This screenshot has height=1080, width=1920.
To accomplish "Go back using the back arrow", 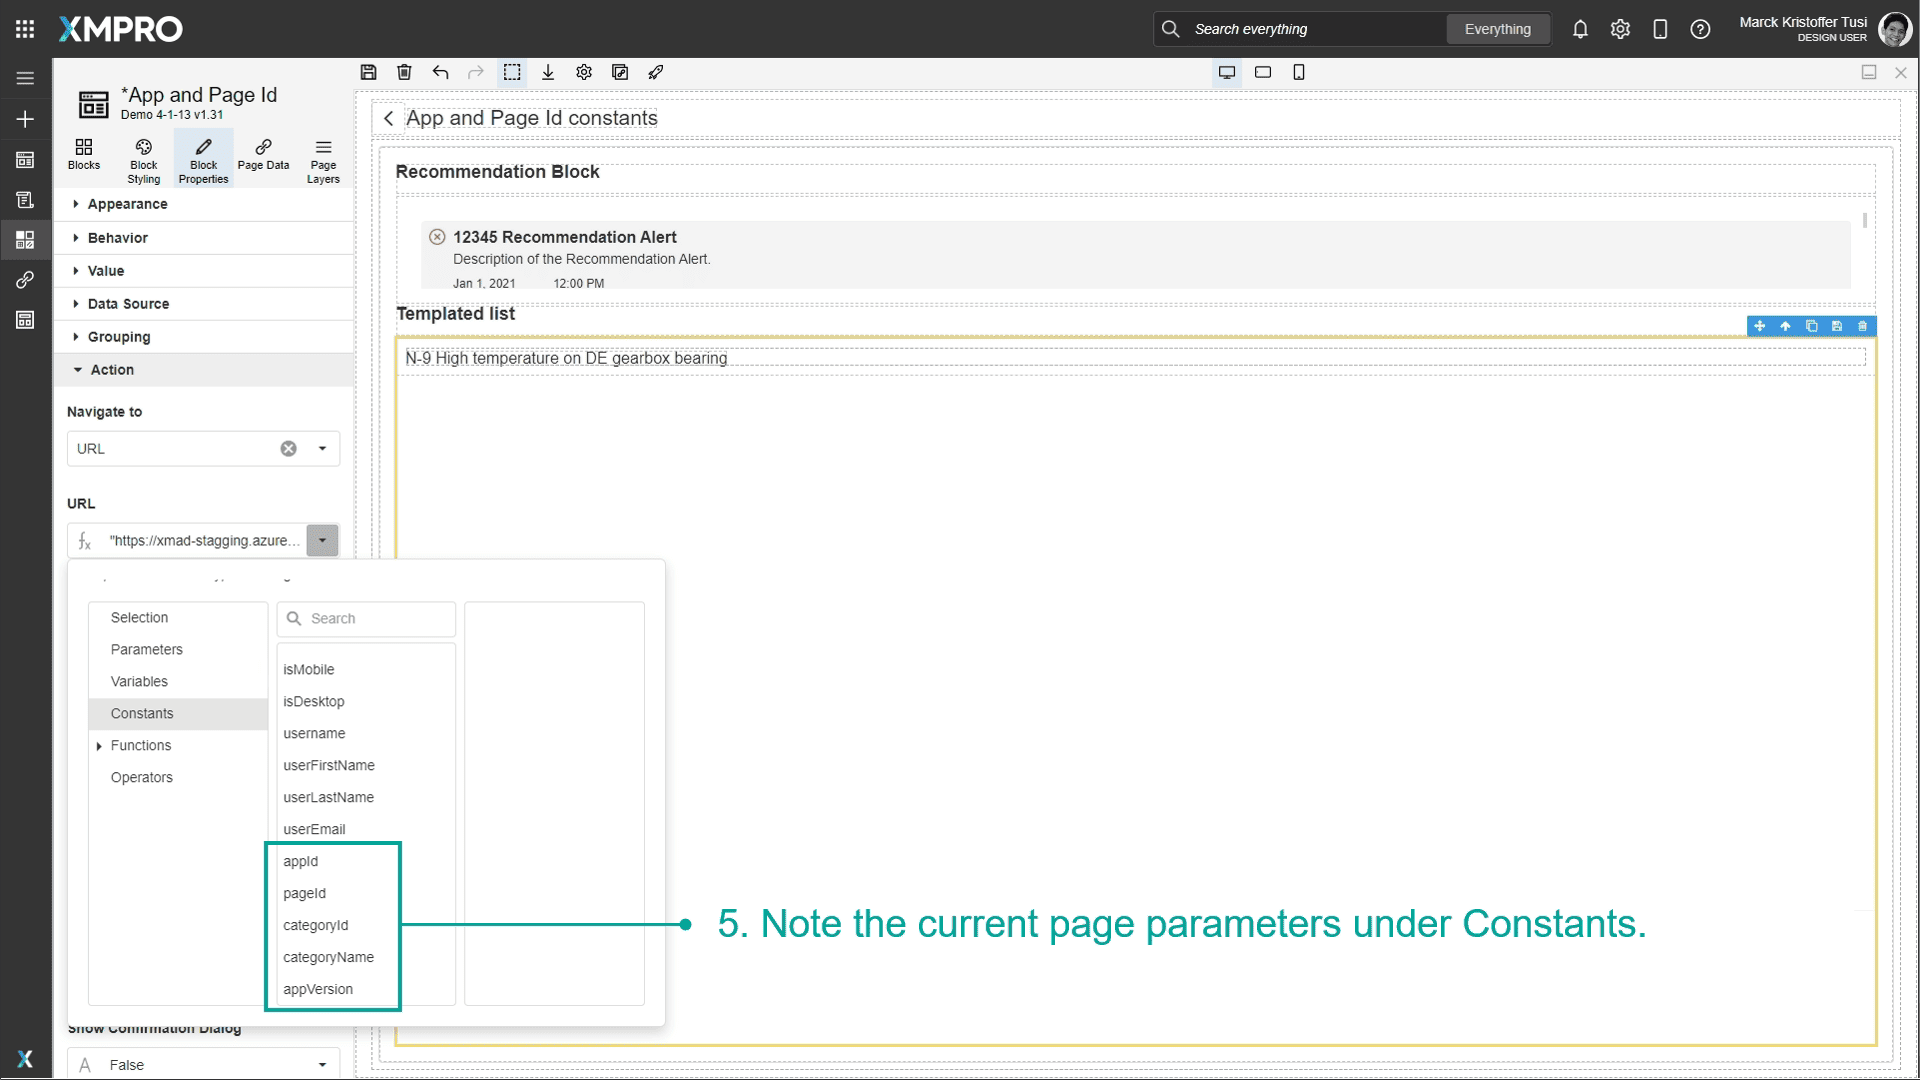I will (x=389, y=118).
